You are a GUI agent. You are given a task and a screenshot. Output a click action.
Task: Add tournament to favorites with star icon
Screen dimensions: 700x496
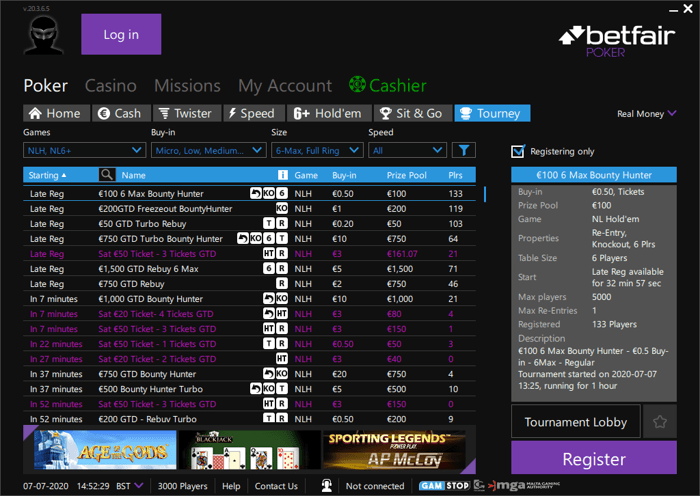(659, 421)
